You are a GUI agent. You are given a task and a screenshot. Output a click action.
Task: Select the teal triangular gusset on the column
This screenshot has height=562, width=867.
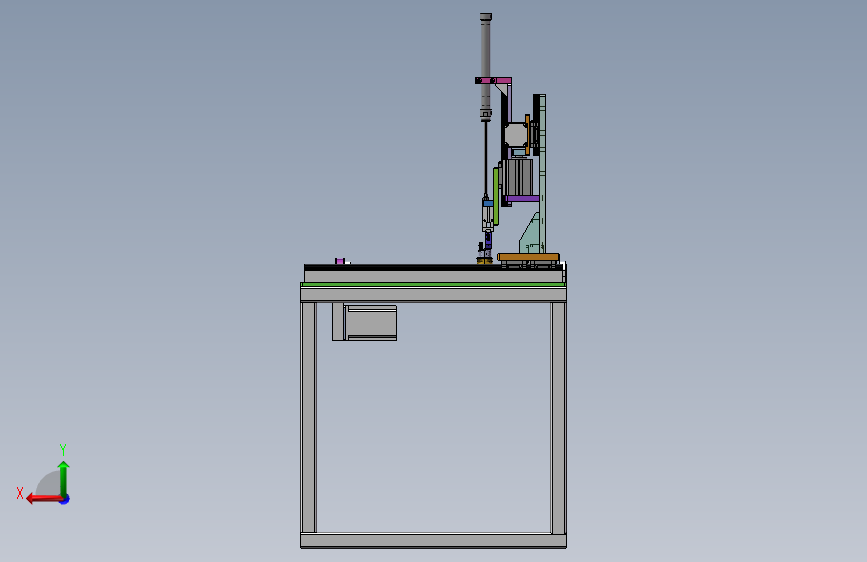(x=530, y=234)
